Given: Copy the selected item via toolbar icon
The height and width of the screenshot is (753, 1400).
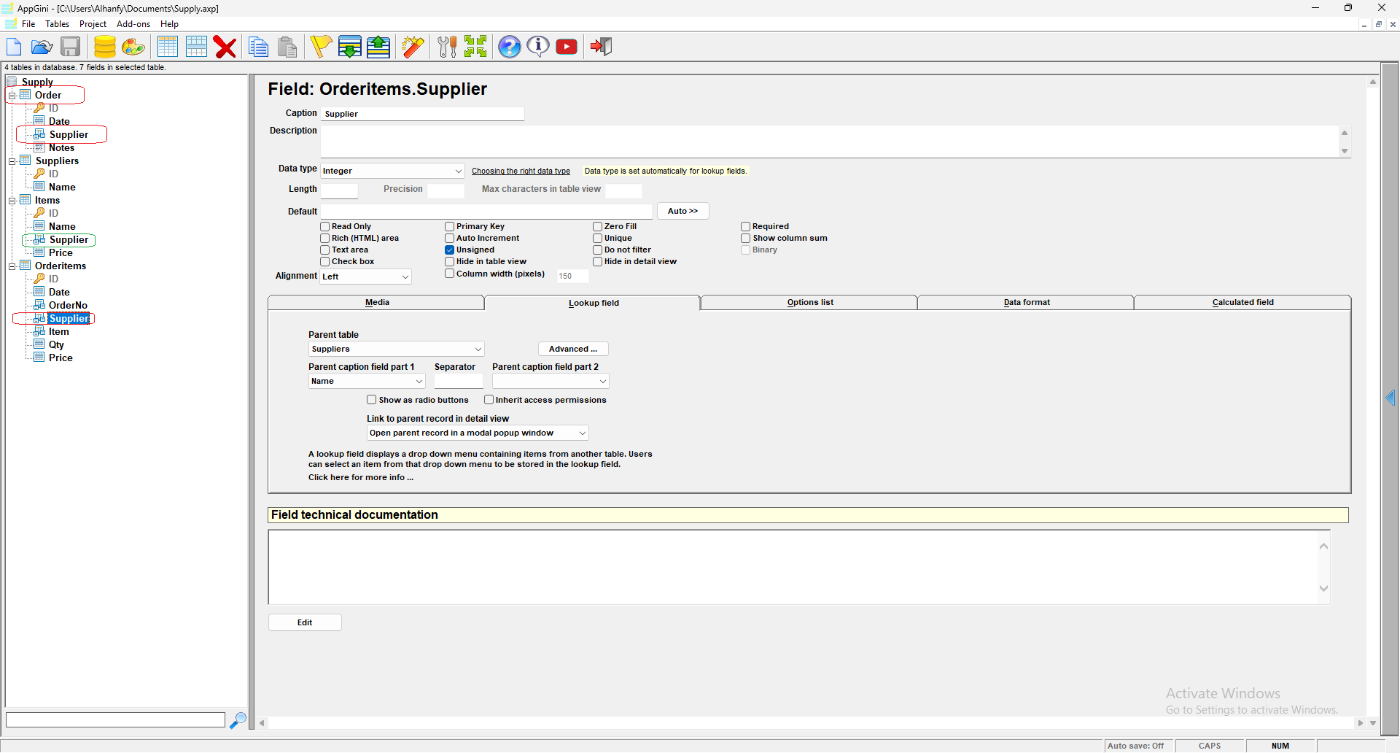Looking at the screenshot, I should coord(259,47).
